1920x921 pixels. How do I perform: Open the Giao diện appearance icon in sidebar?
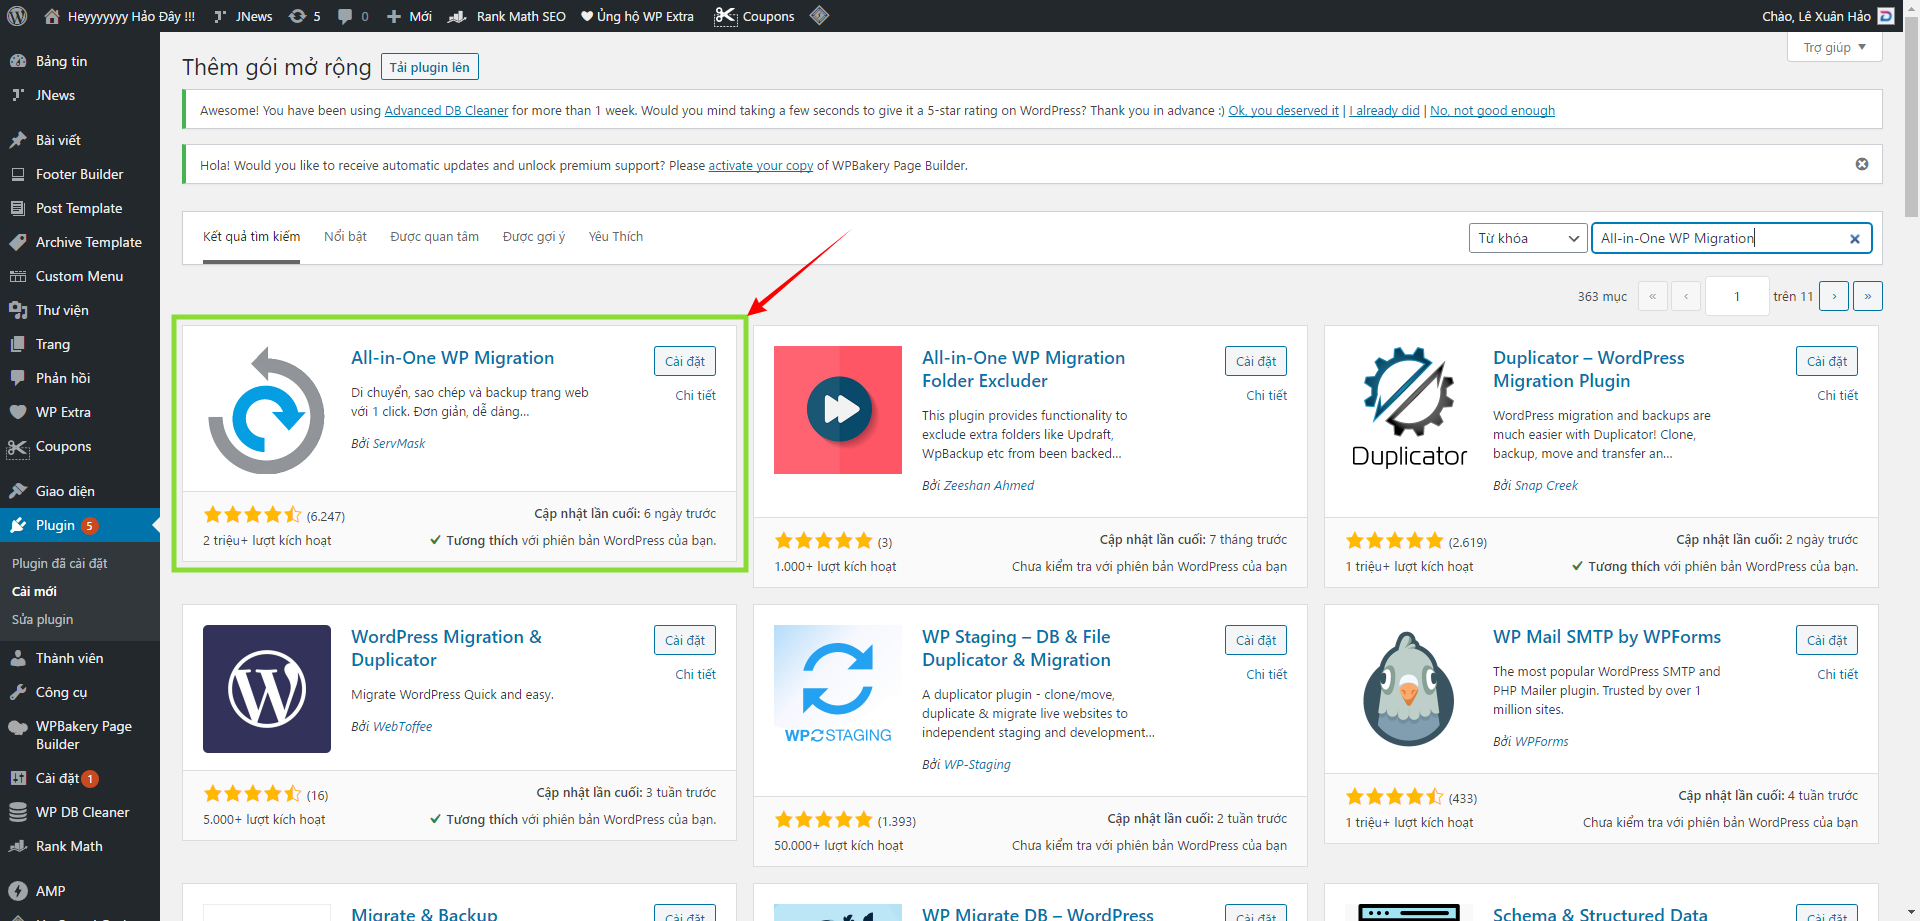coord(18,490)
